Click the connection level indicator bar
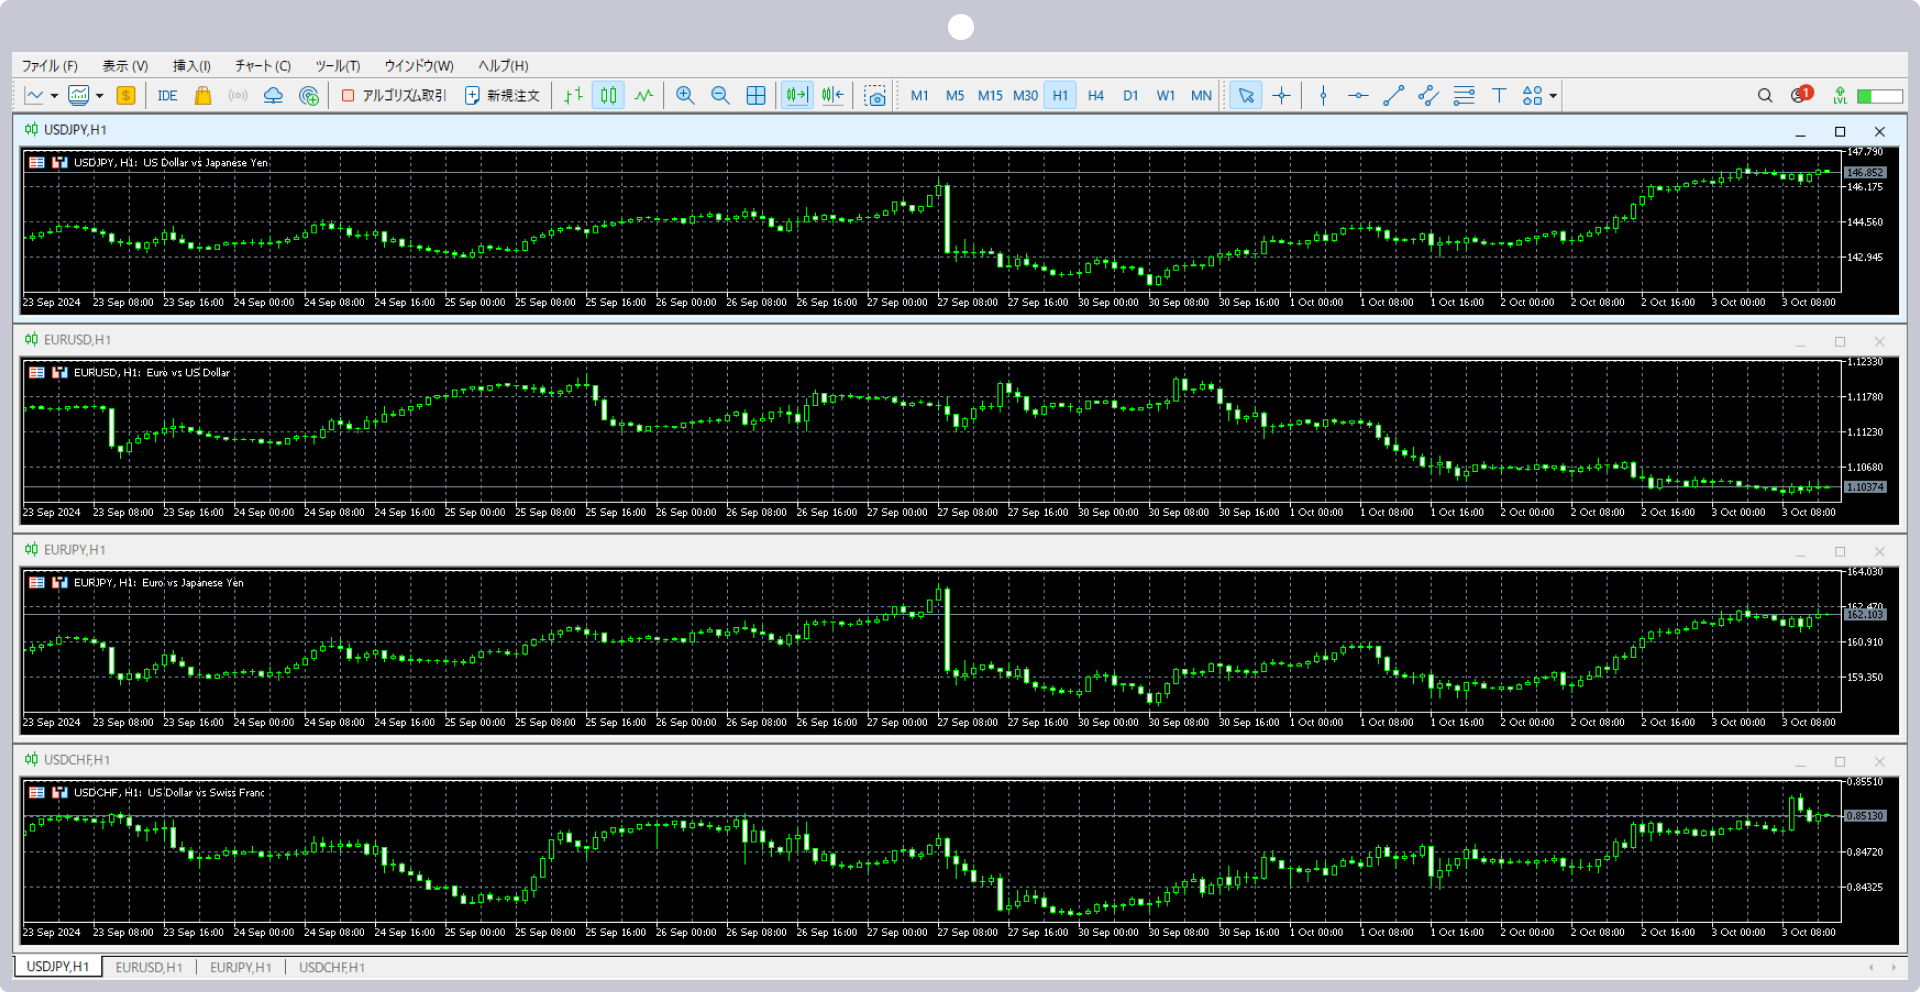 1879,96
